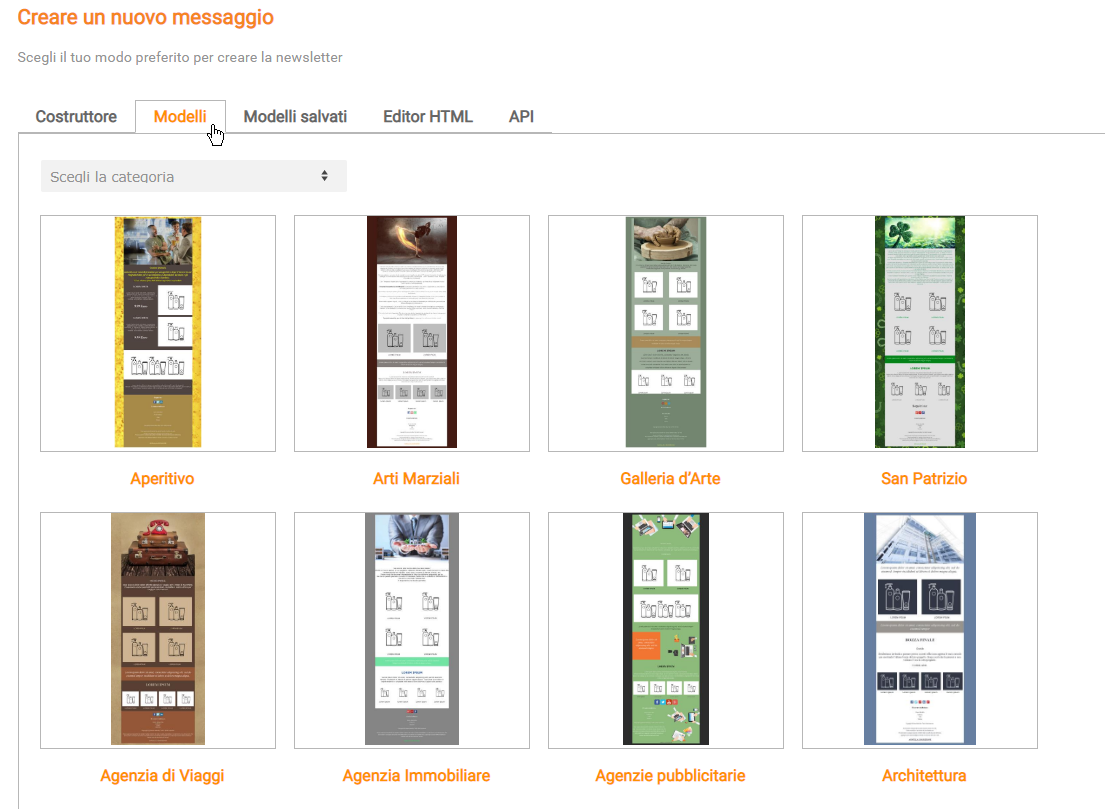Select the Arti Marziali template preview
This screenshot has height=809, width=1105.
412,333
